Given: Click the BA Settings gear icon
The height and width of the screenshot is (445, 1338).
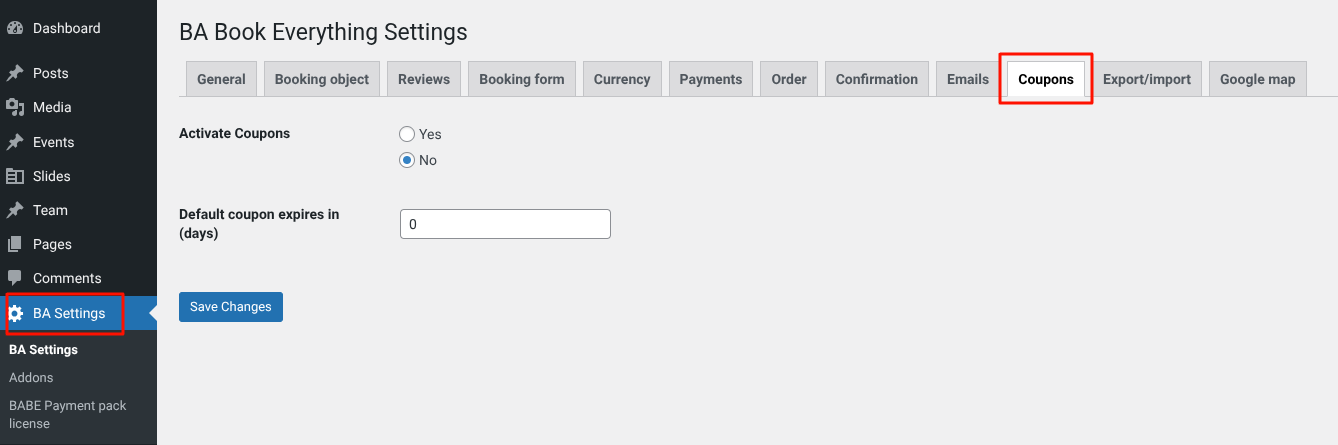Looking at the screenshot, I should click(x=15, y=313).
